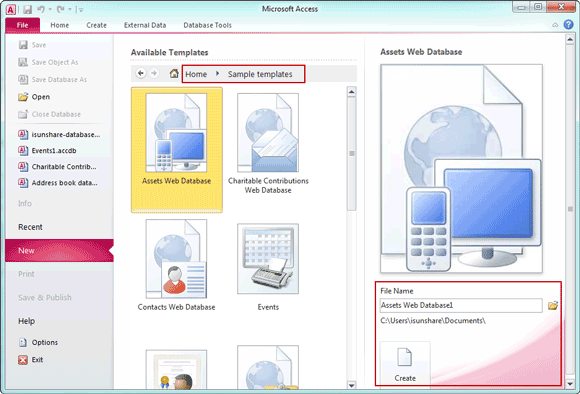Click the File Name input field
The width and height of the screenshot is (580, 394).
coord(461,306)
